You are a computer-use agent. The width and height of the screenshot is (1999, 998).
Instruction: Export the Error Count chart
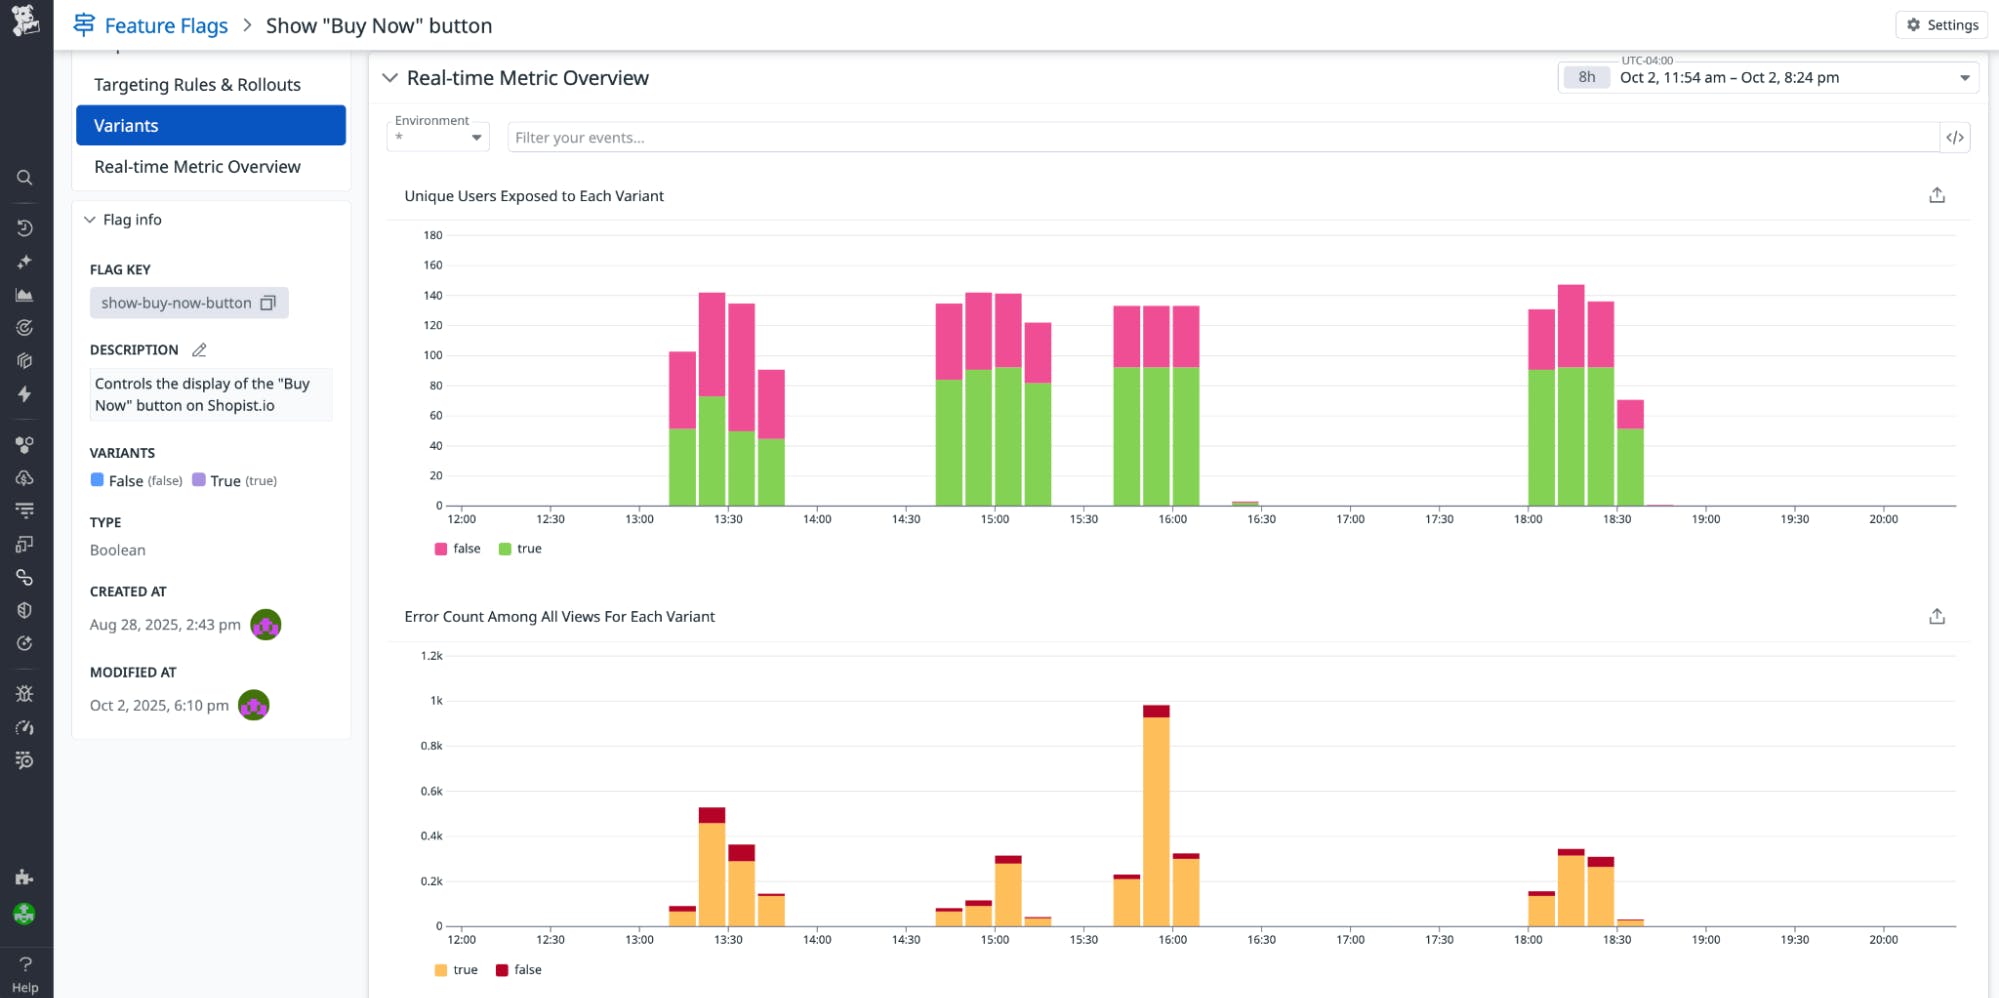click(x=1936, y=617)
